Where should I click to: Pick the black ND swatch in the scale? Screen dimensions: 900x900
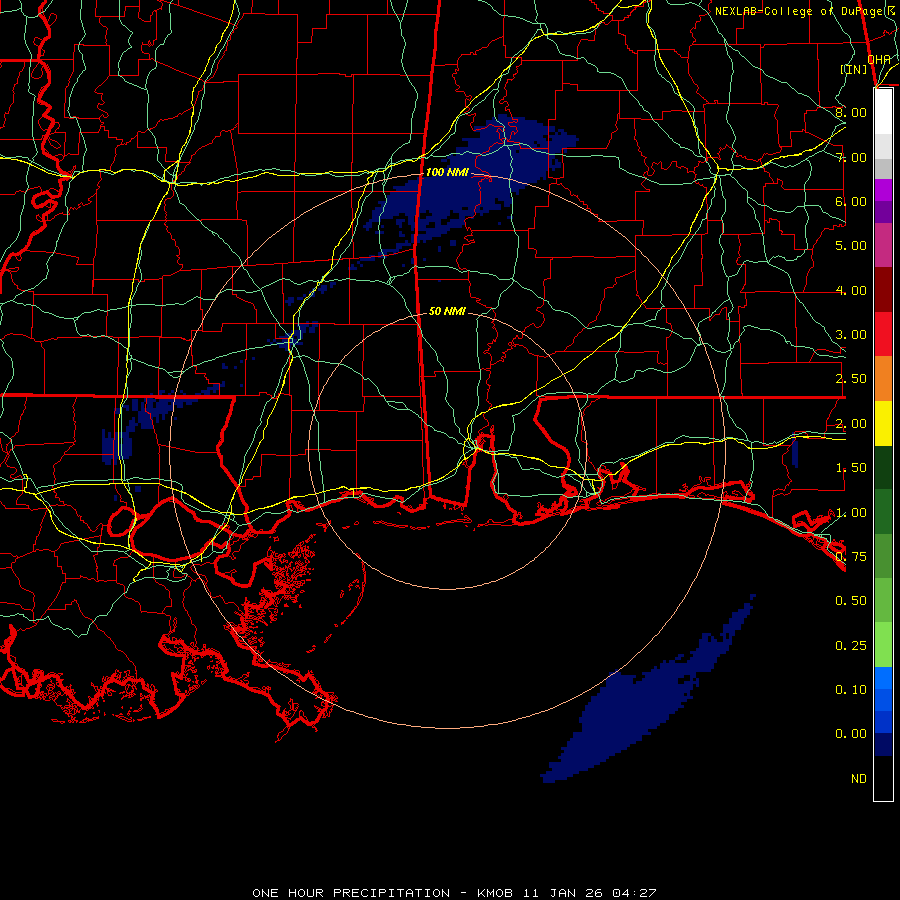tap(883, 778)
